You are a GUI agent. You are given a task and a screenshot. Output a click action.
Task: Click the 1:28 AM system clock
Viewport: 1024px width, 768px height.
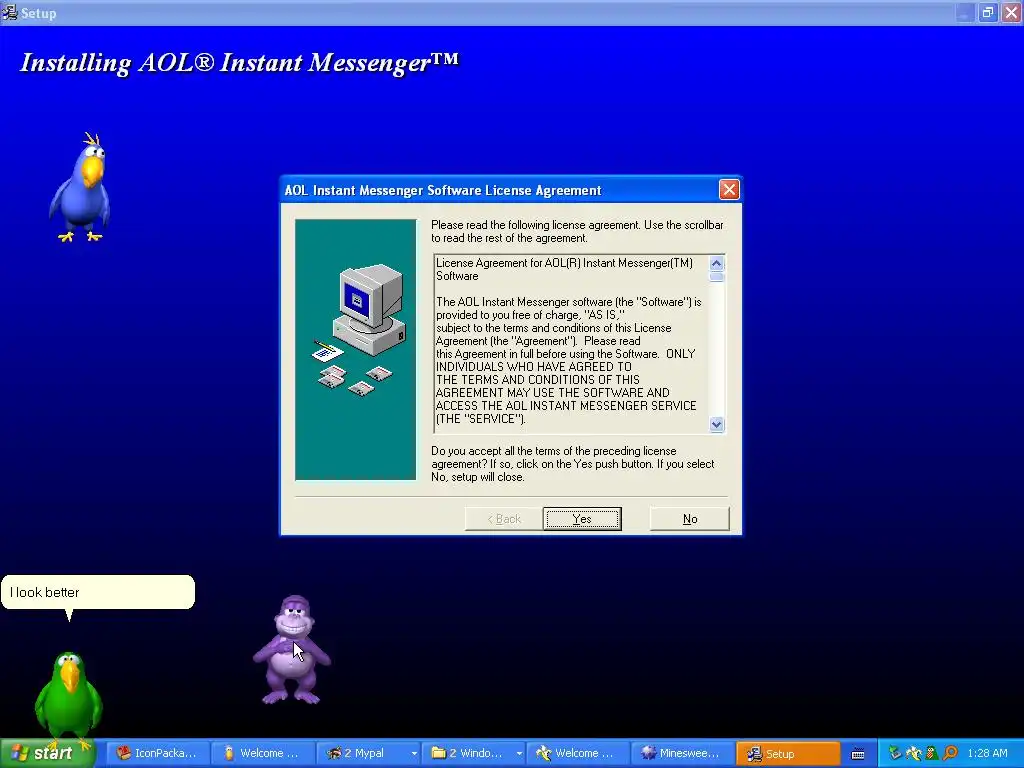tap(987, 753)
